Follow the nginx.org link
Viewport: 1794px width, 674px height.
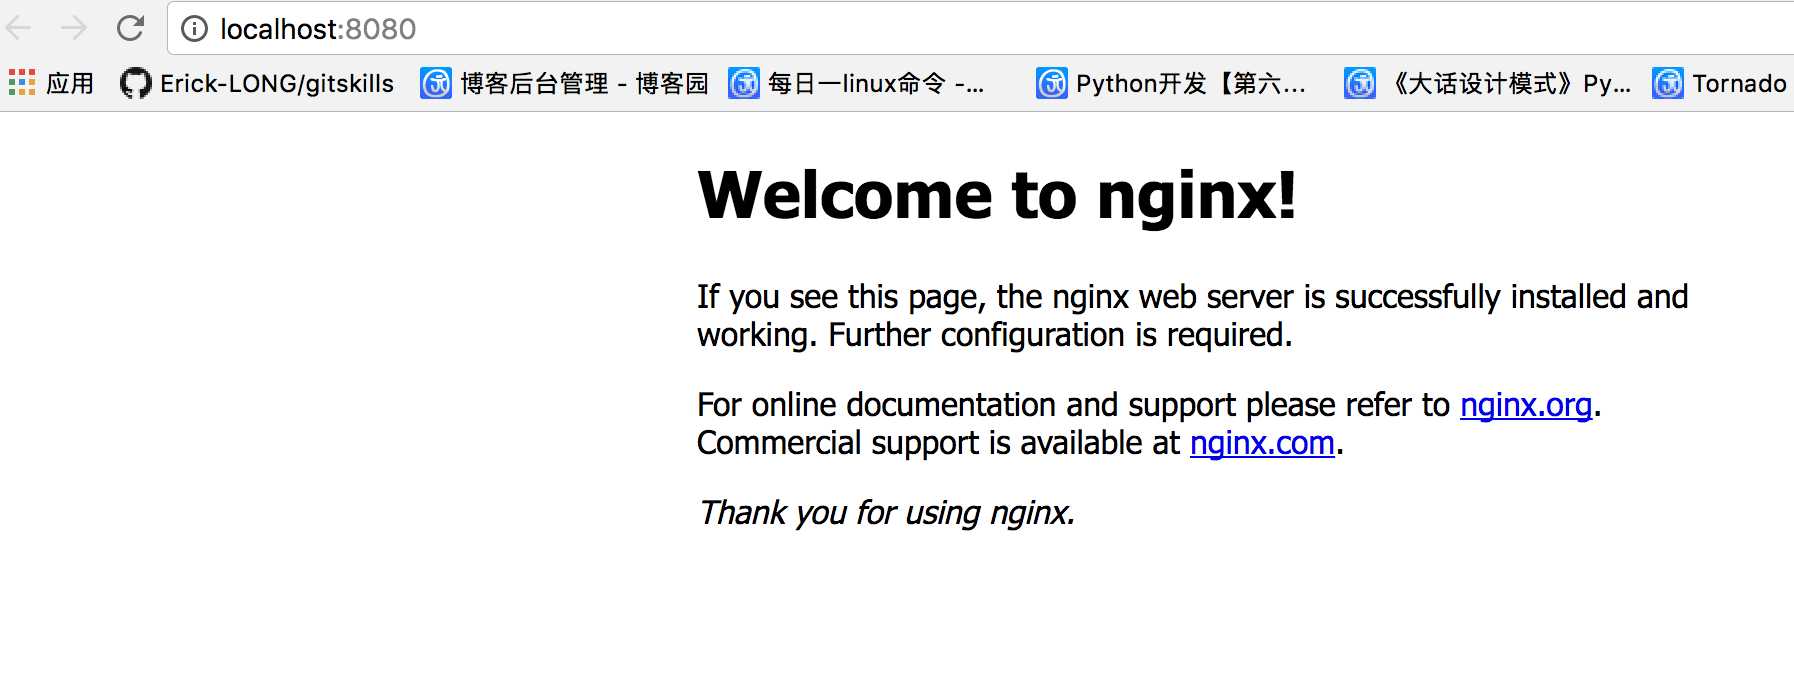click(x=1526, y=405)
